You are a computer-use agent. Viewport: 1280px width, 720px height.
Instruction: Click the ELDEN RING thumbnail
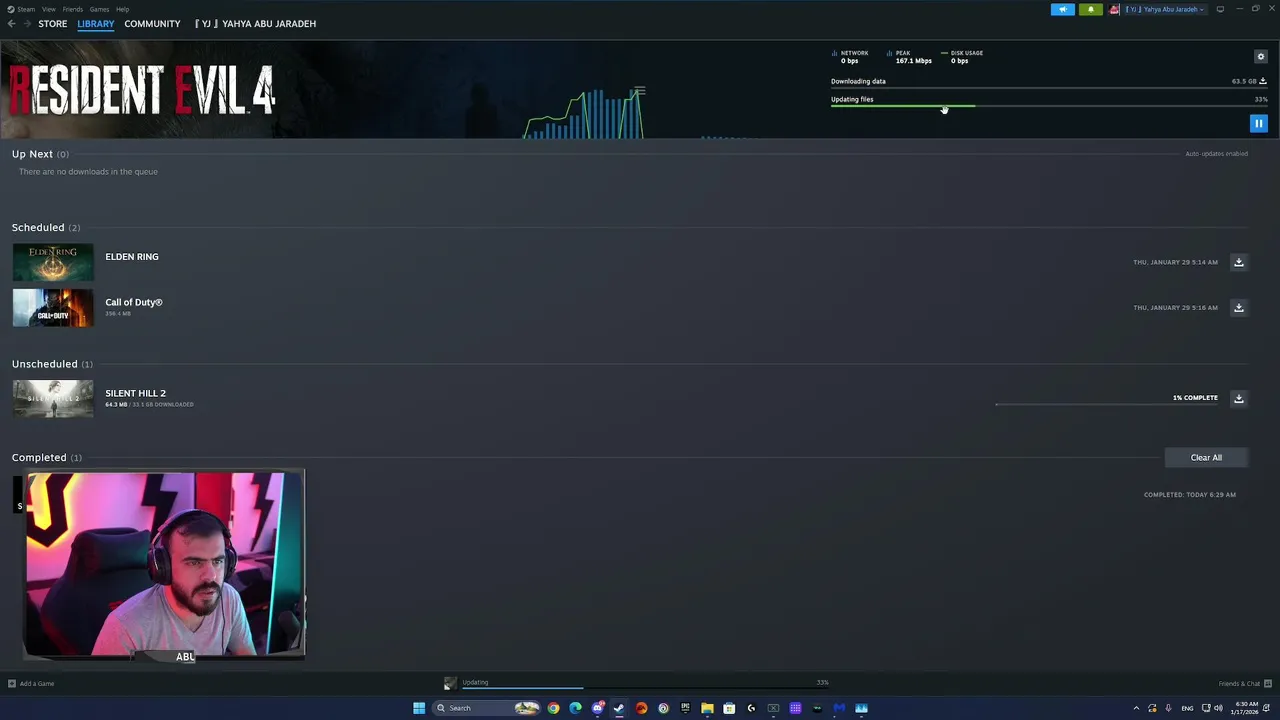click(53, 262)
